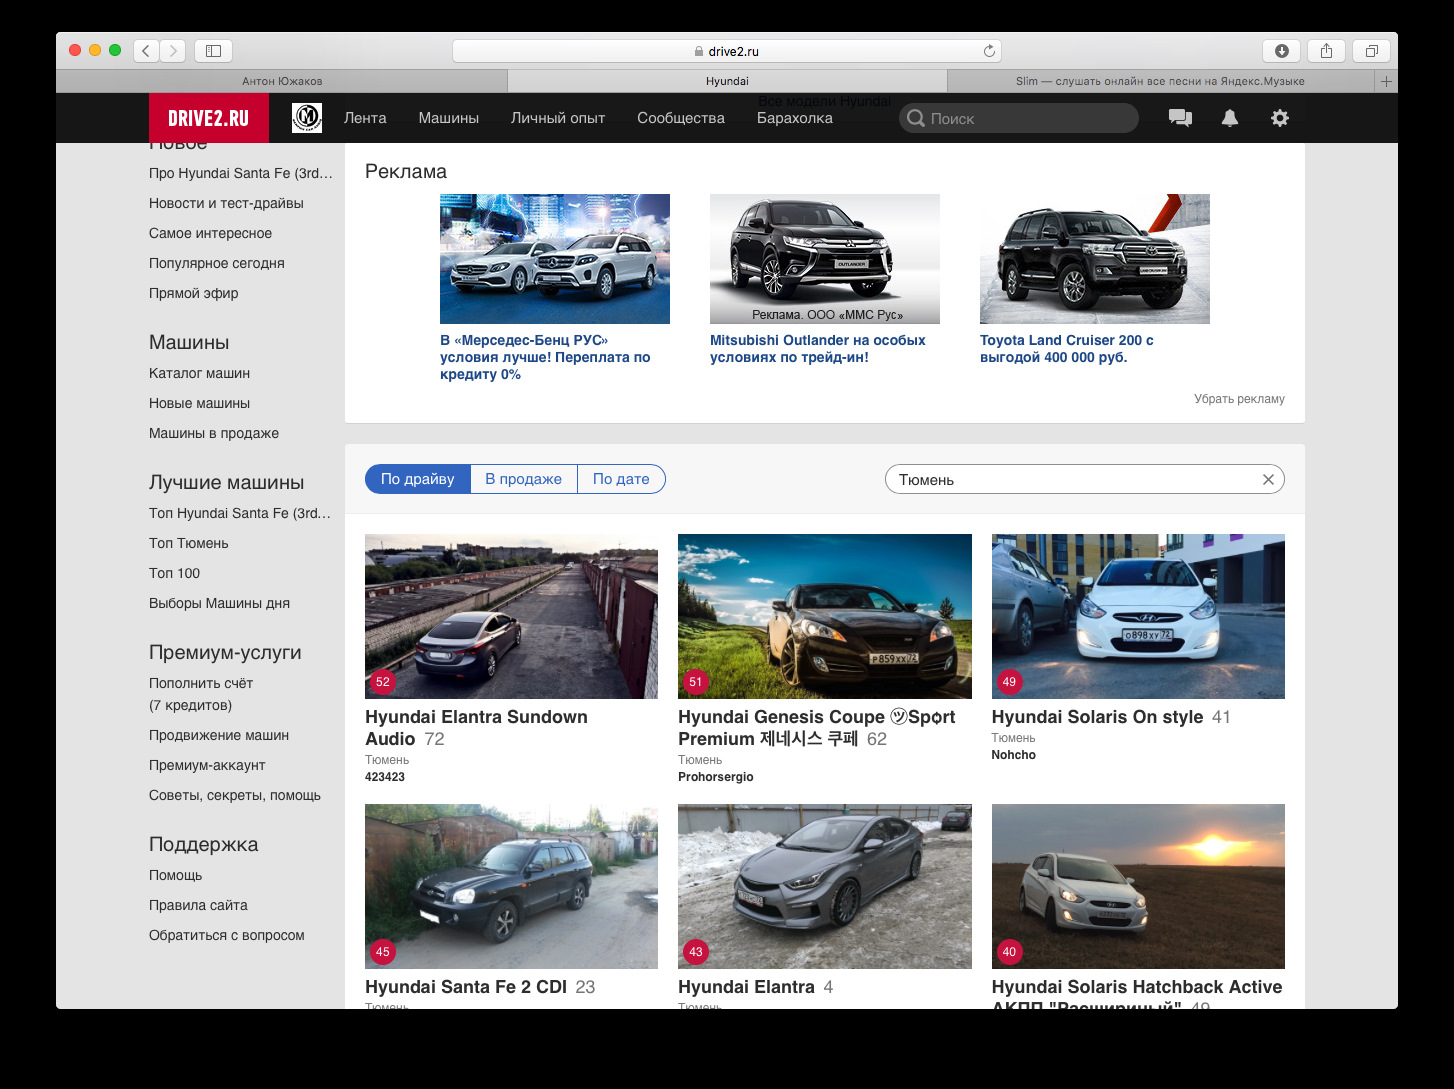Open the Барахолка menu item
1454x1089 pixels.
(795, 118)
